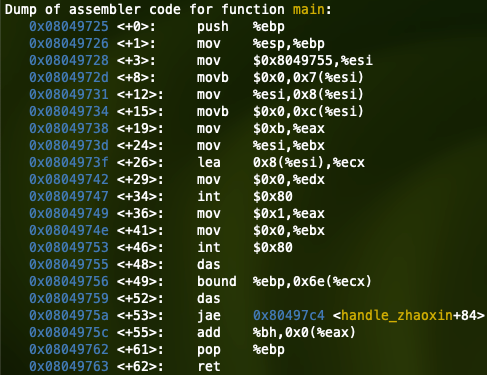
Task: Click address 0x08049725 on the first line
Action: coord(69,26)
